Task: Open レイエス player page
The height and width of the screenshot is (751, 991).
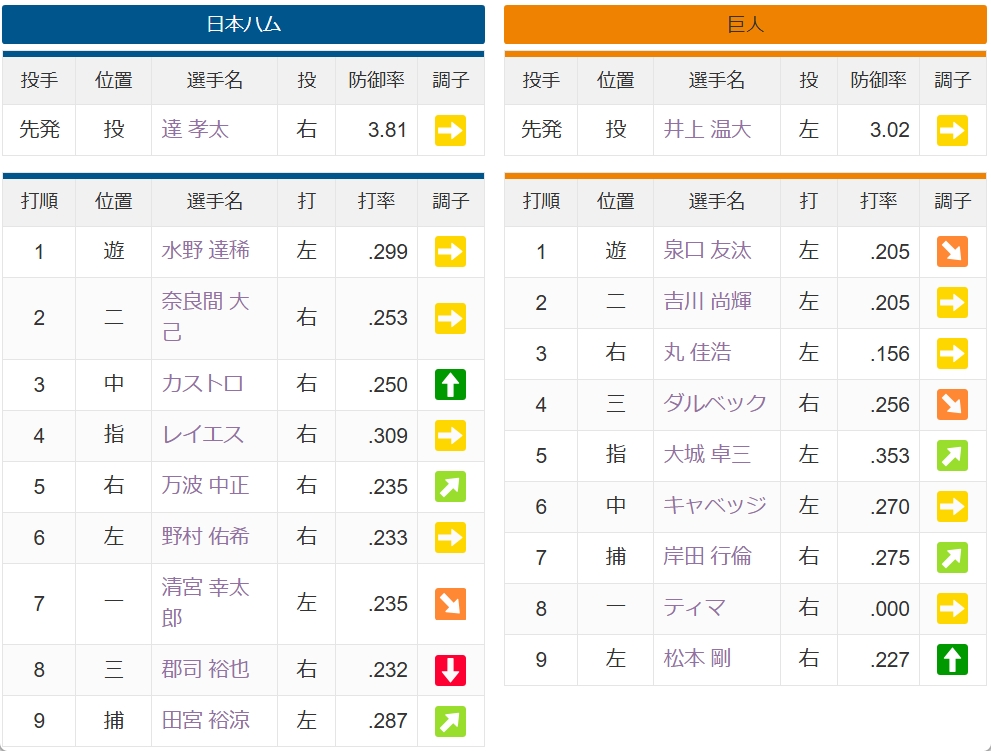Action: tap(202, 434)
